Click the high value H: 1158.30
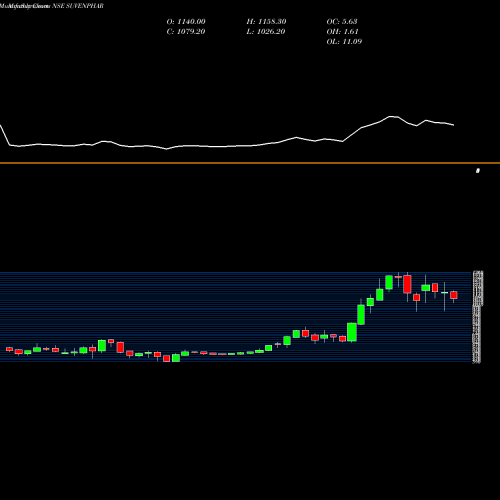 (x=266, y=22)
